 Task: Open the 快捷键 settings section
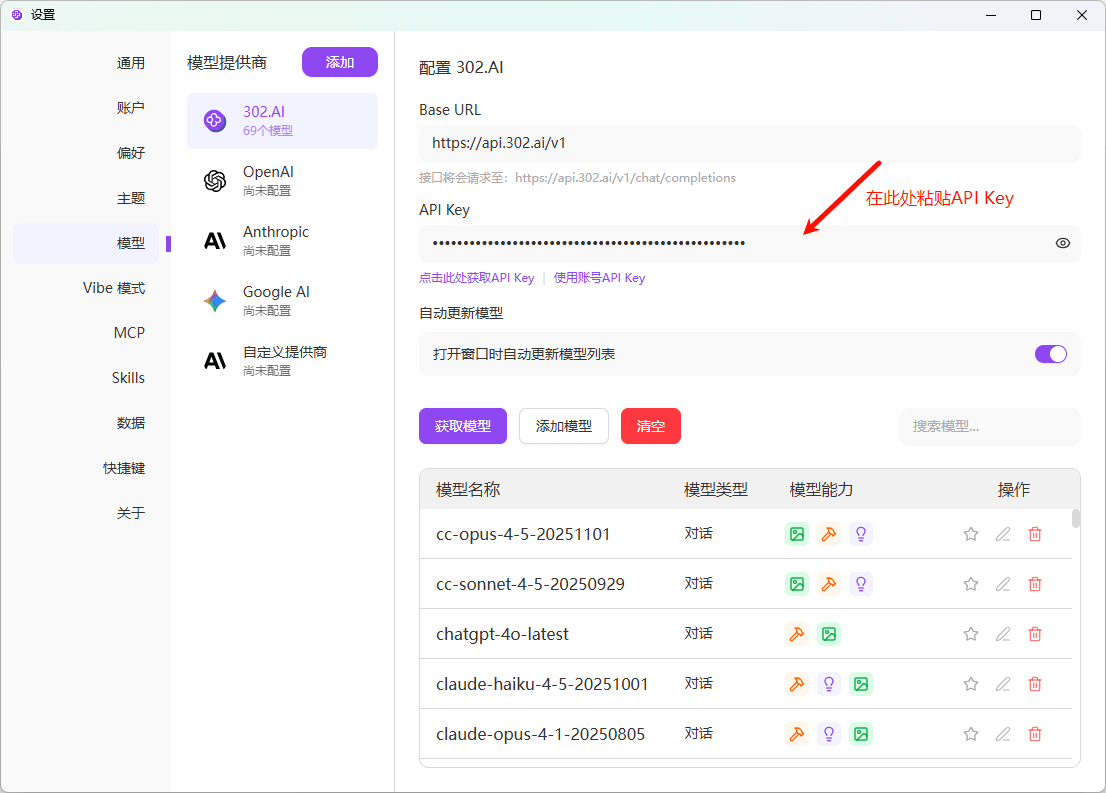[x=123, y=468]
